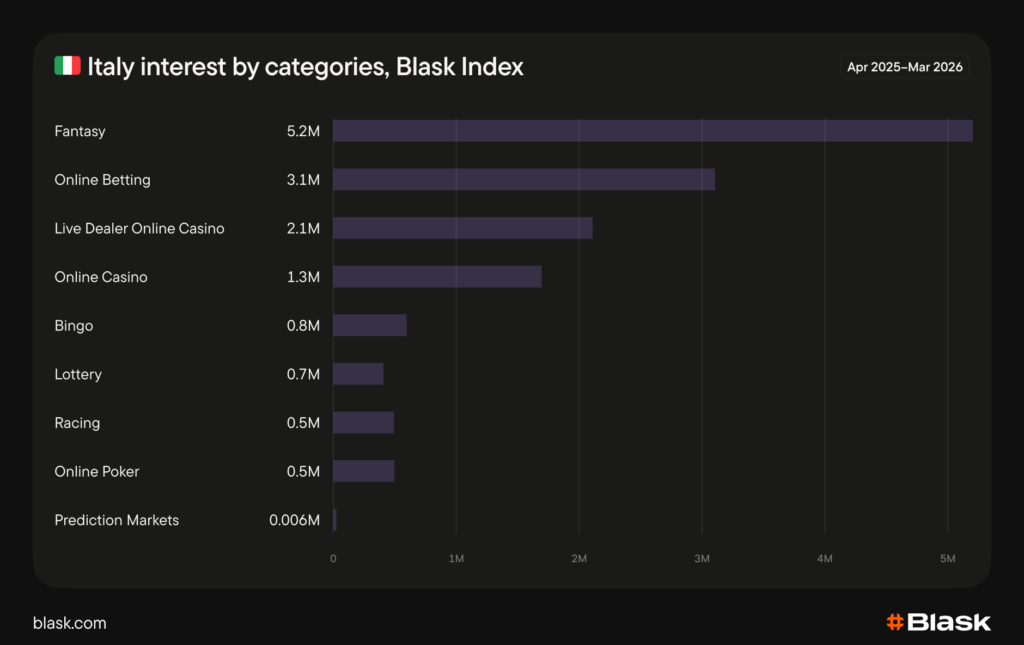
Task: Click the Blask logo in bottom corner
Action: (938, 622)
